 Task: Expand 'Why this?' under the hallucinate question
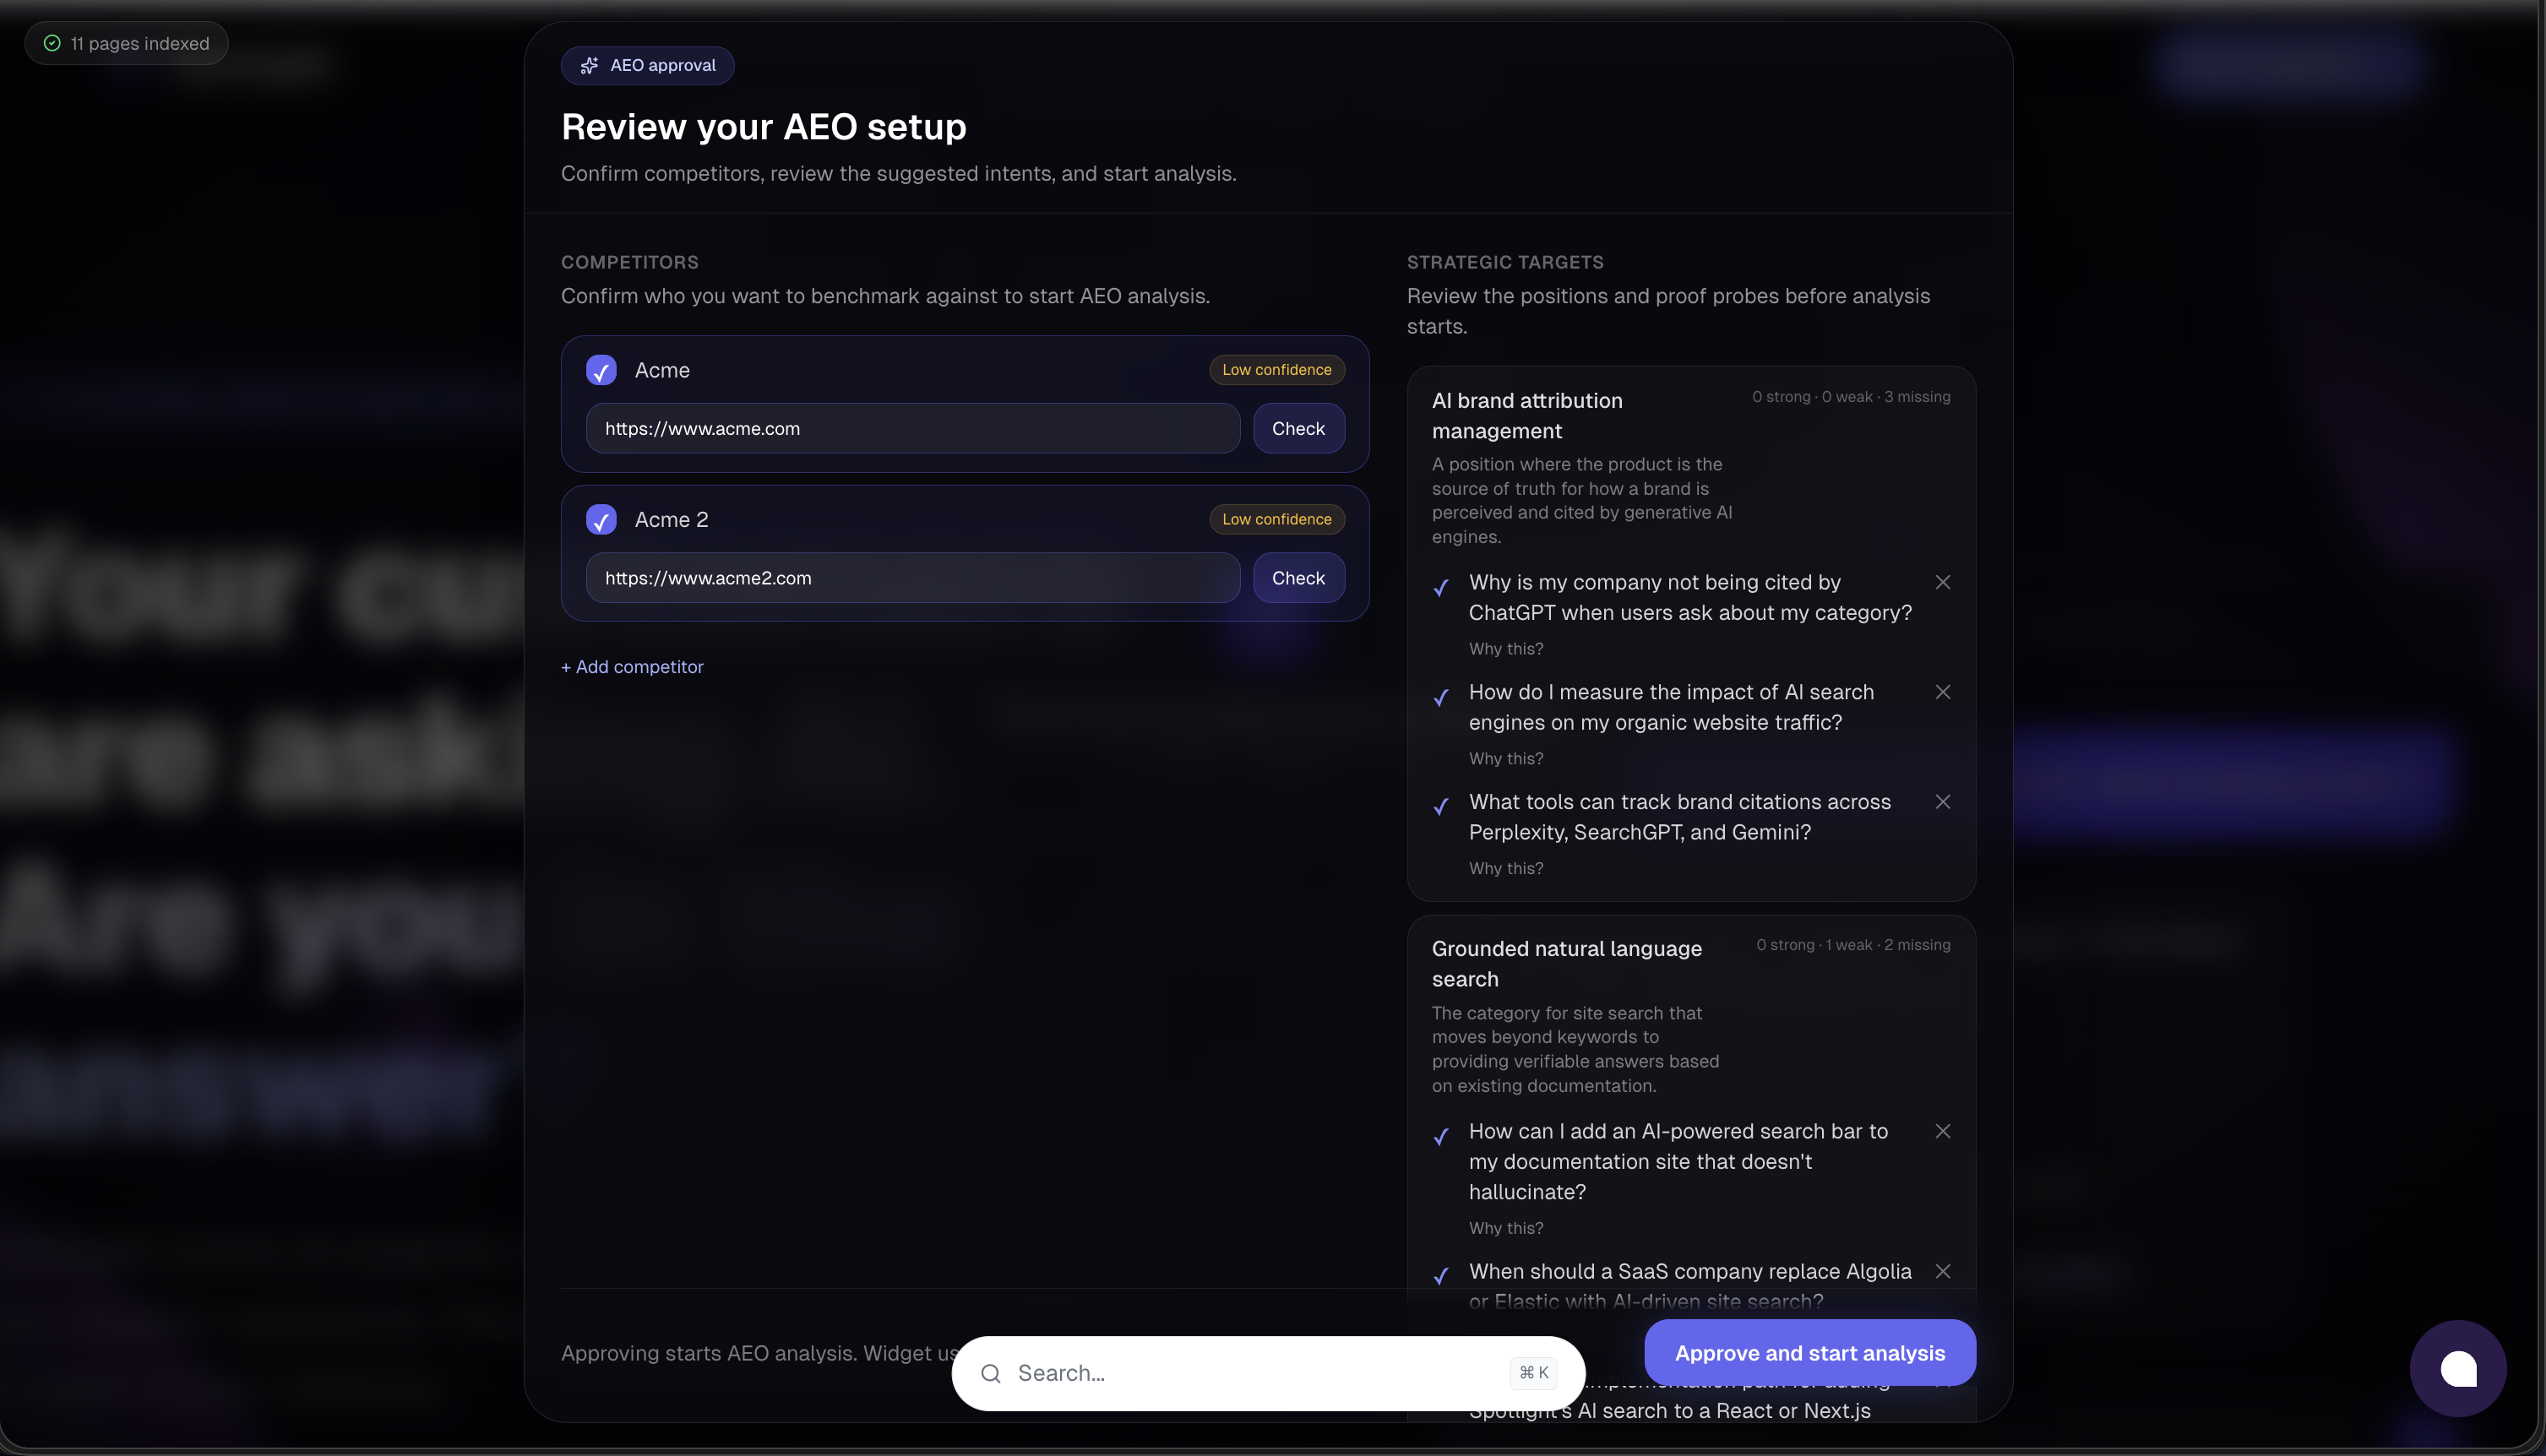point(1505,1228)
